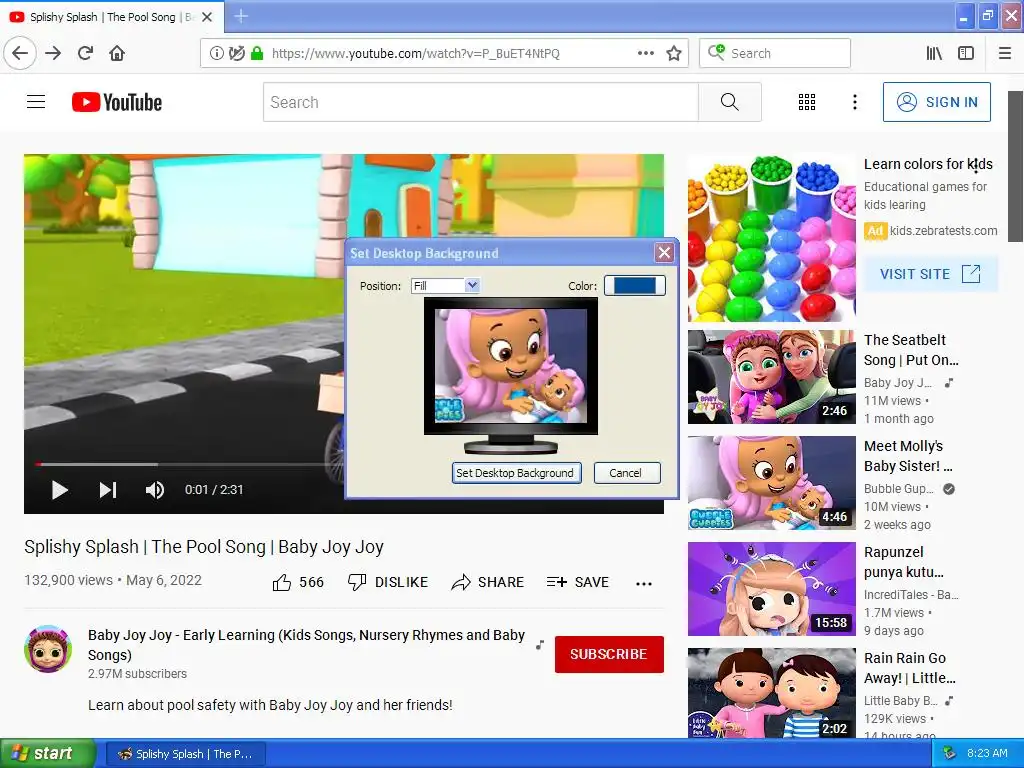The image size is (1024, 768).
Task: Open the Windows start button
Action: (x=48, y=754)
